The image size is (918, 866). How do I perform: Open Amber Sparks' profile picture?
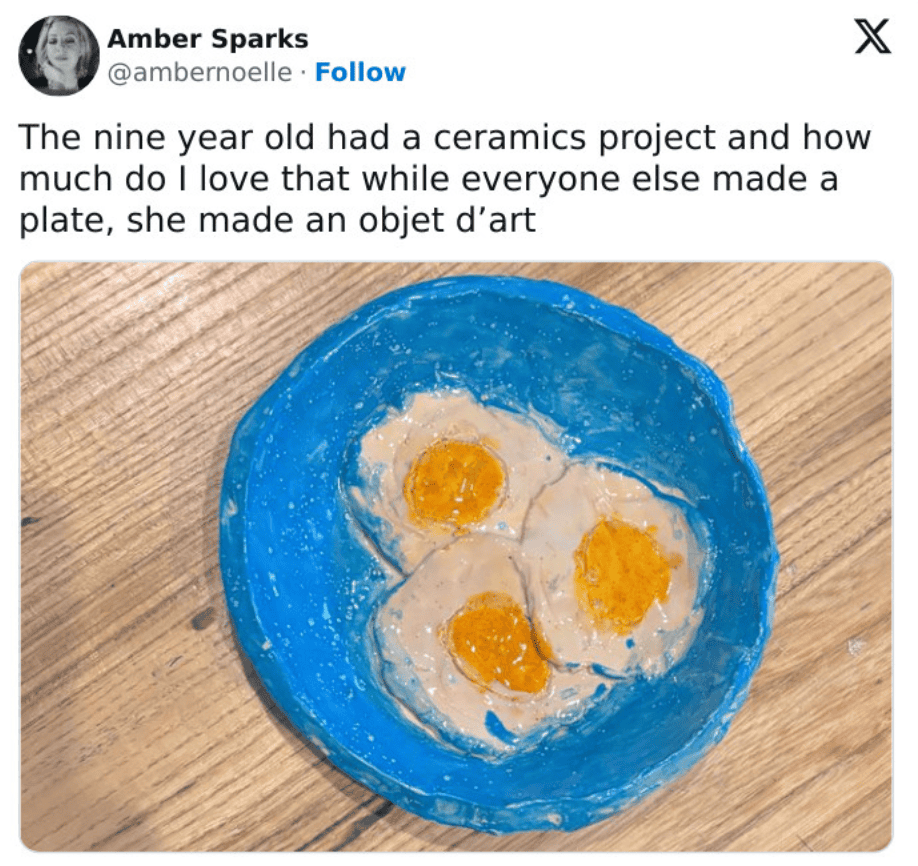[x=57, y=57]
